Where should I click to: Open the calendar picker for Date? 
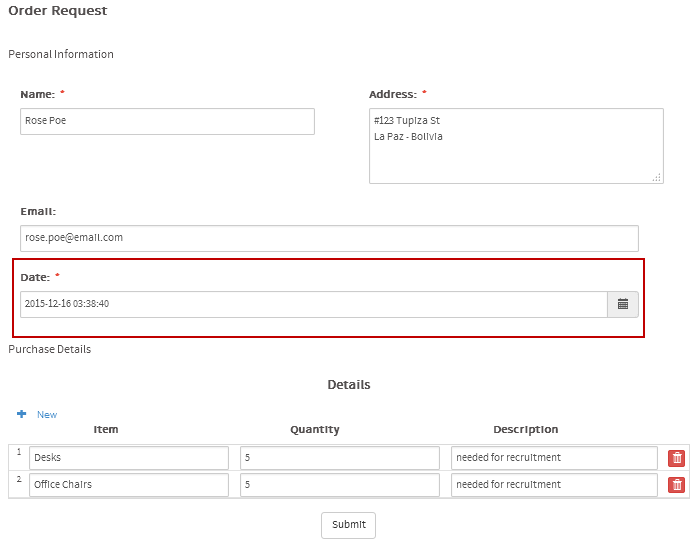(x=622, y=304)
